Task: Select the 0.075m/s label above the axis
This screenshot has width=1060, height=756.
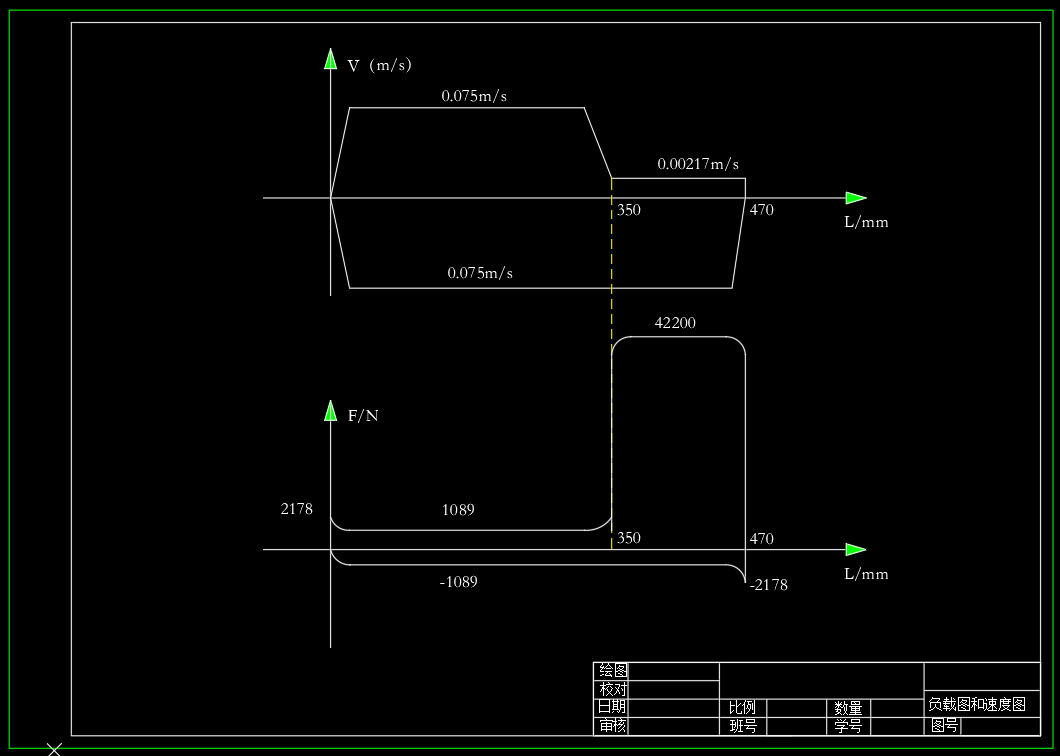Action: 475,96
